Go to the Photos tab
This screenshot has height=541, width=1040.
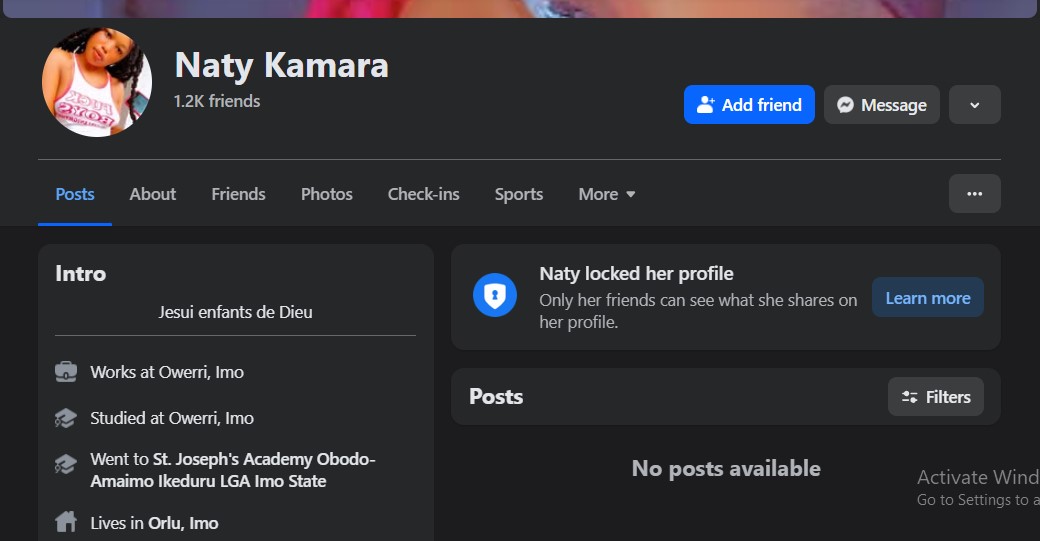coord(326,194)
